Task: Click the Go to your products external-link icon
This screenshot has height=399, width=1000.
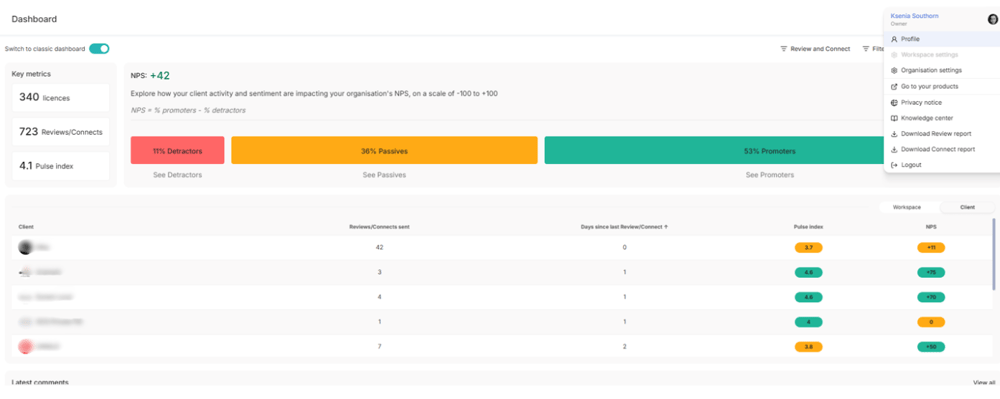Action: click(x=894, y=86)
